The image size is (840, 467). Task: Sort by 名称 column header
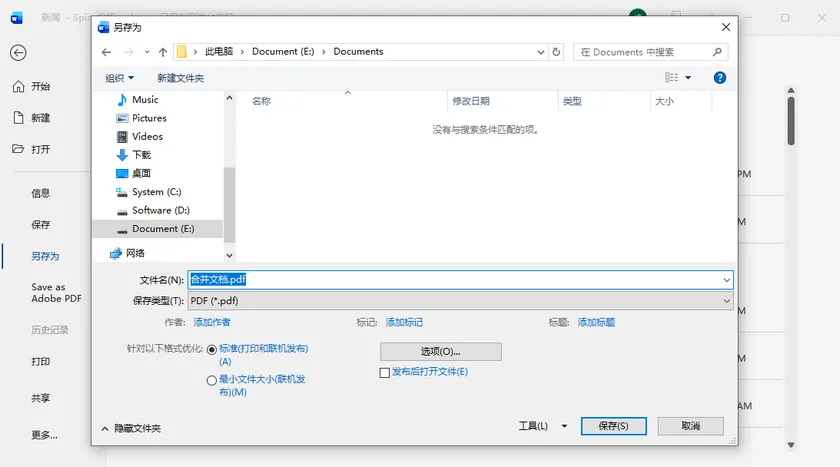261,101
